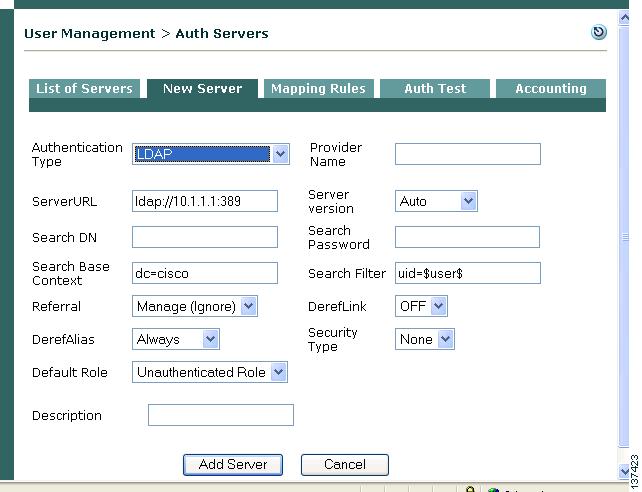Expand the Referral dropdown

pyautogui.click(x=195, y=306)
